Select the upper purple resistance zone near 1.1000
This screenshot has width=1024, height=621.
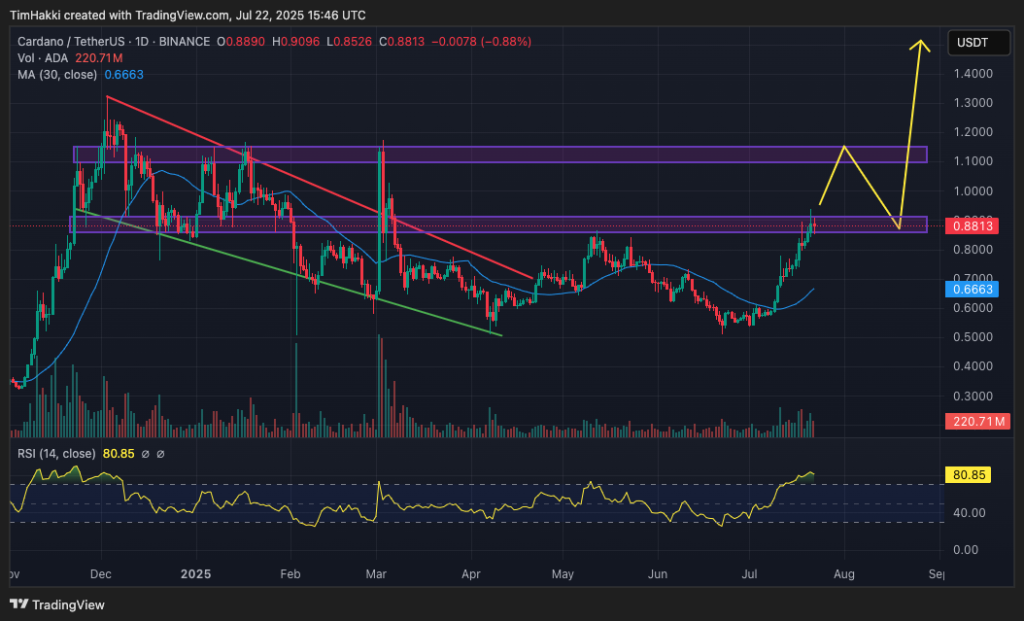pyautogui.click(x=500, y=154)
